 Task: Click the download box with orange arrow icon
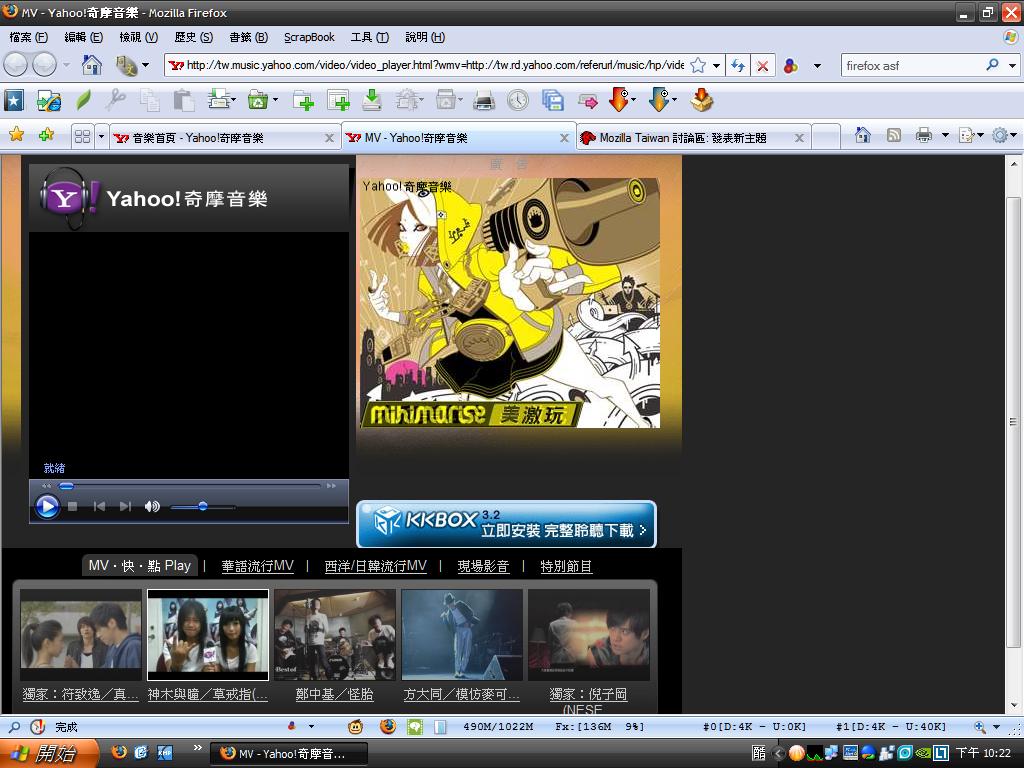pyautogui.click(x=702, y=100)
